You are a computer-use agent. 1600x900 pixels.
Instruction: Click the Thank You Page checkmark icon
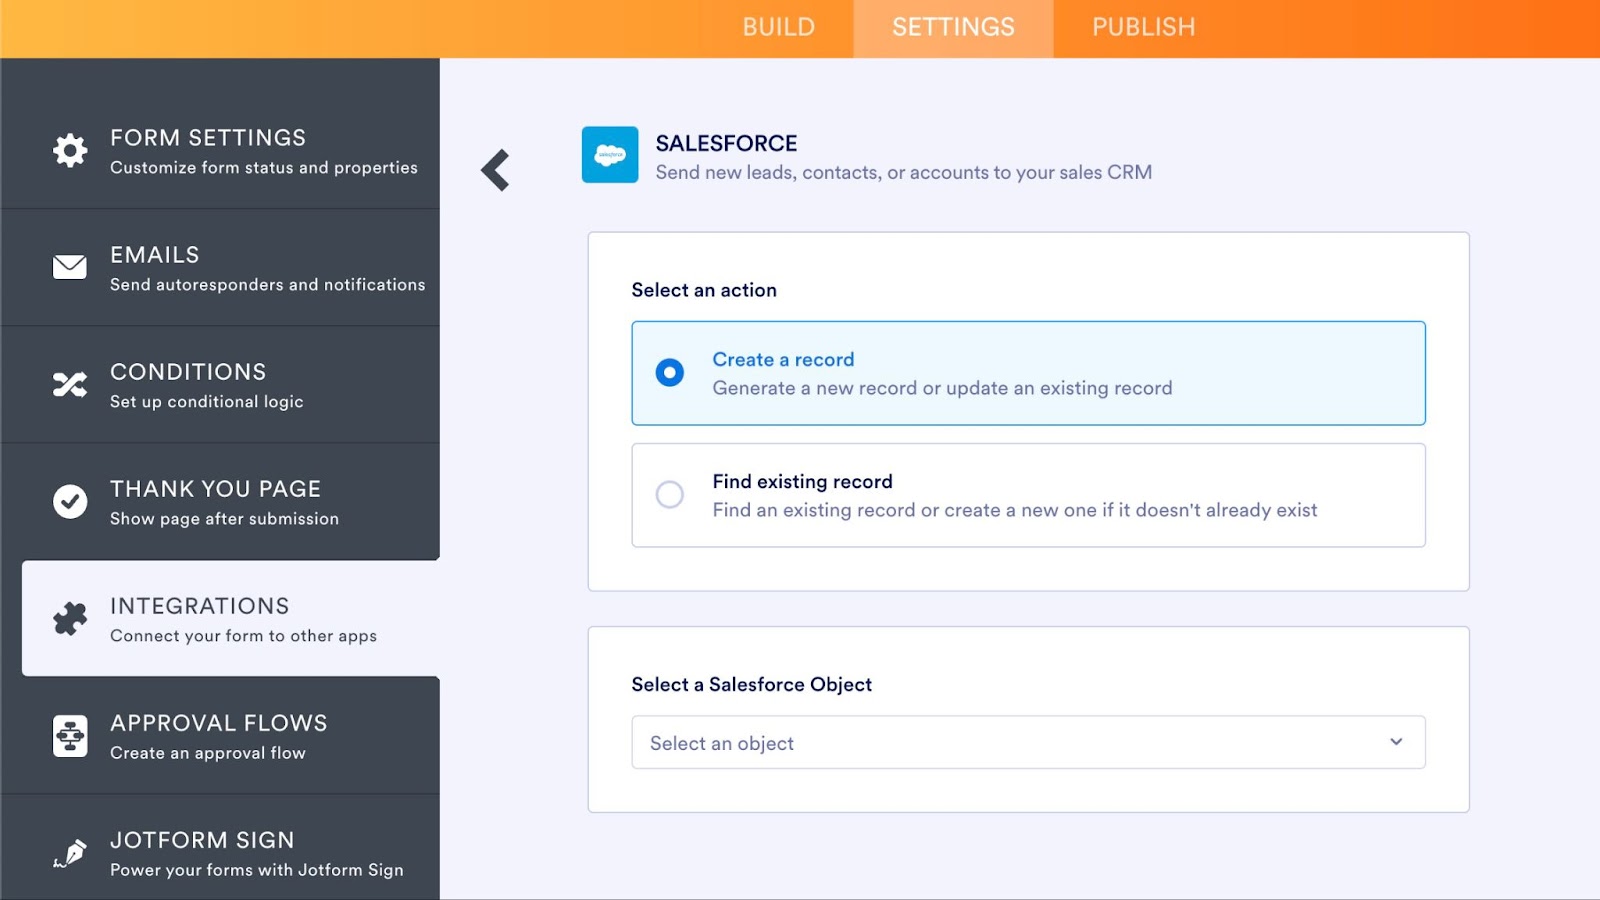click(x=70, y=501)
